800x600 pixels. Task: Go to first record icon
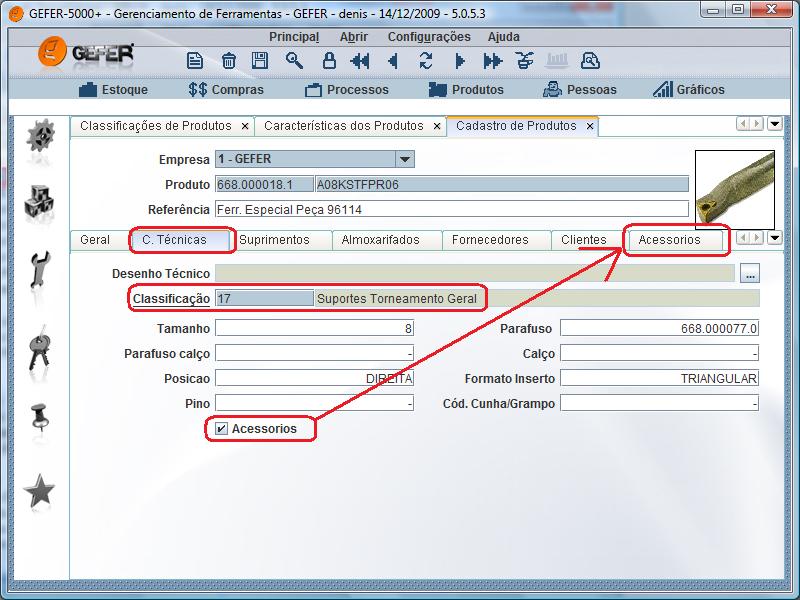[360, 61]
